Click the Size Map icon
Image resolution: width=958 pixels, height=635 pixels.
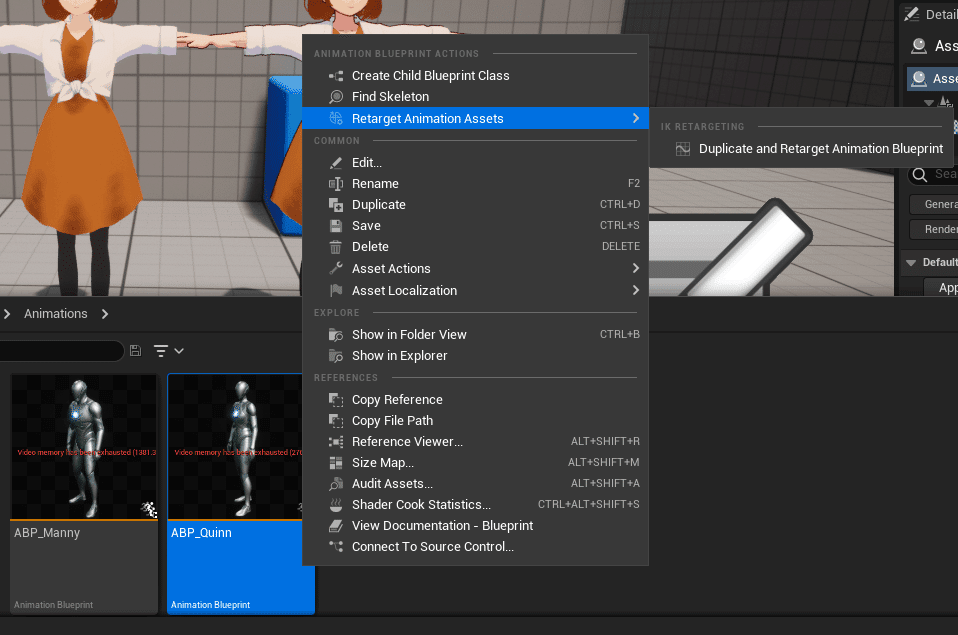(336, 462)
